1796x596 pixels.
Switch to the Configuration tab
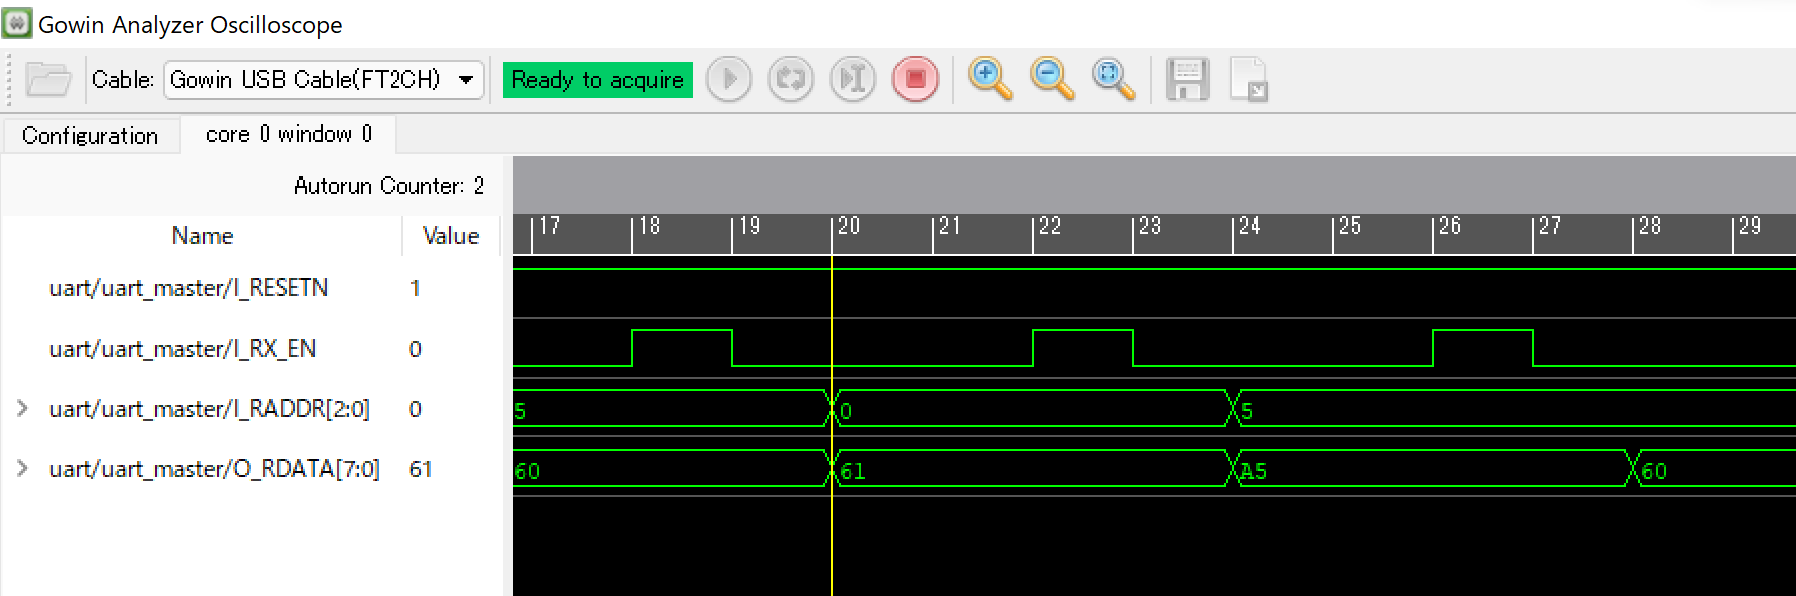click(90, 136)
